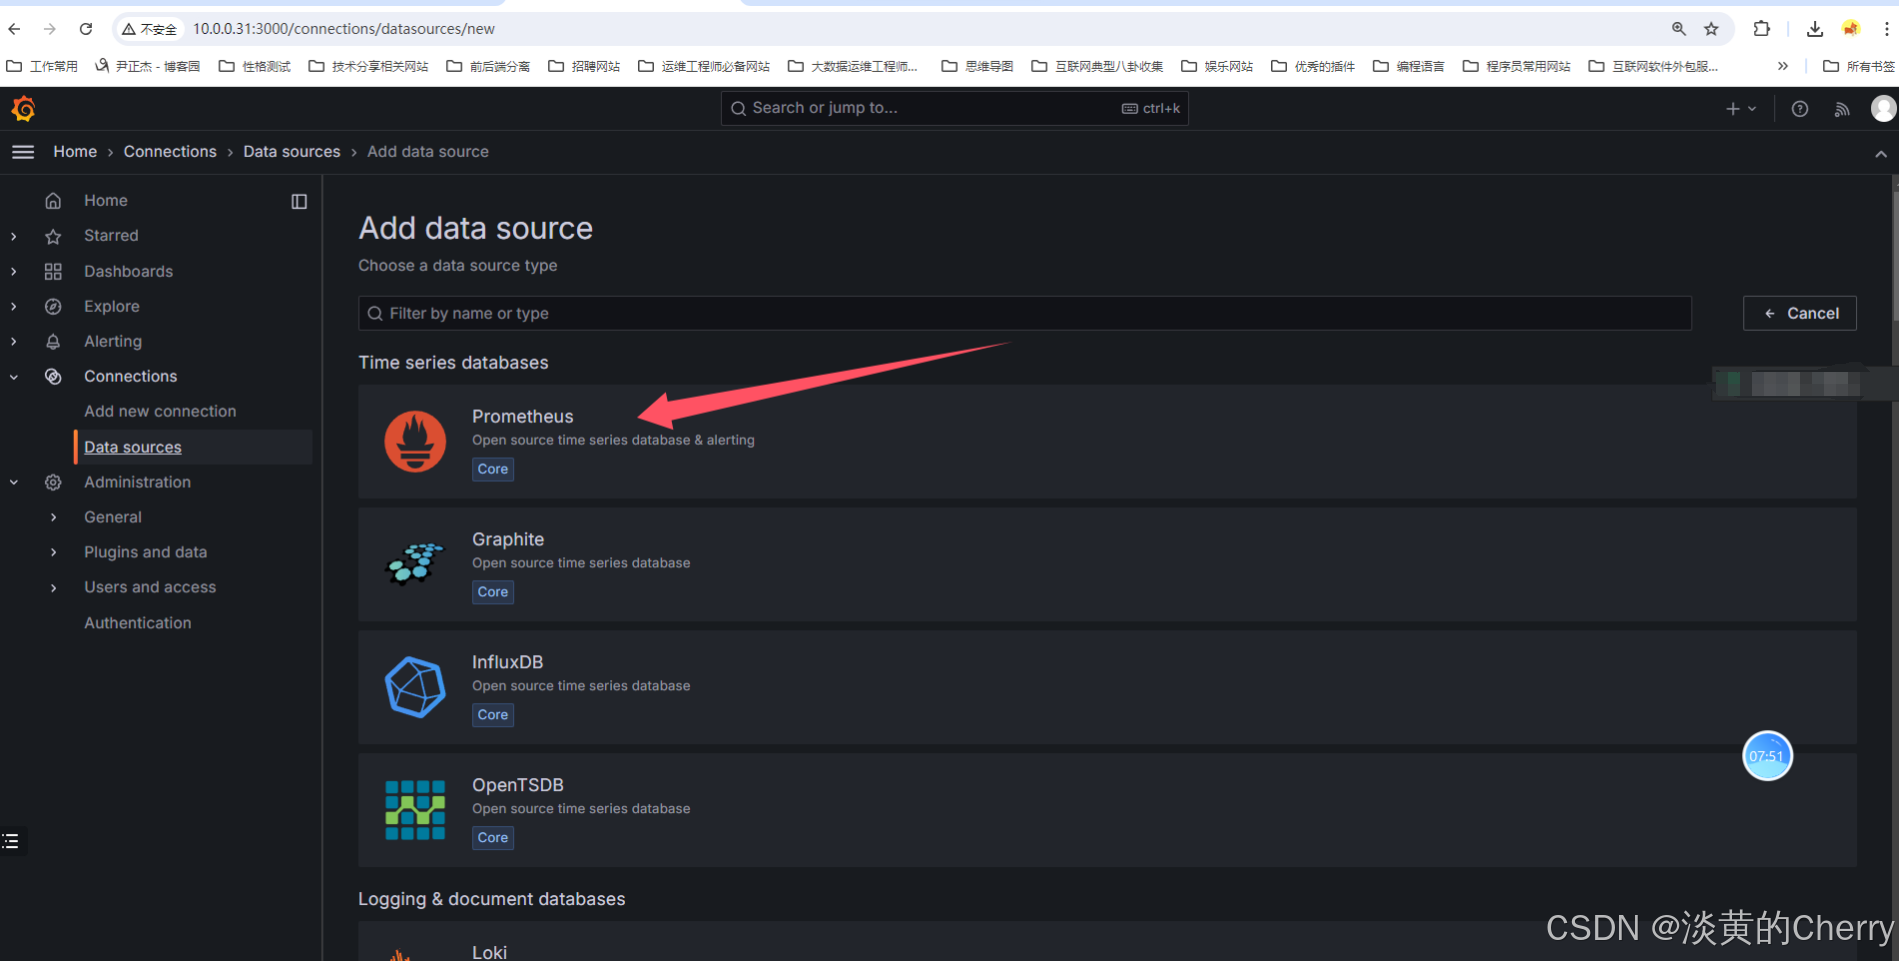This screenshot has height=961, width=1899.
Task: Show more bookmarks with double chevron
Action: (1782, 66)
